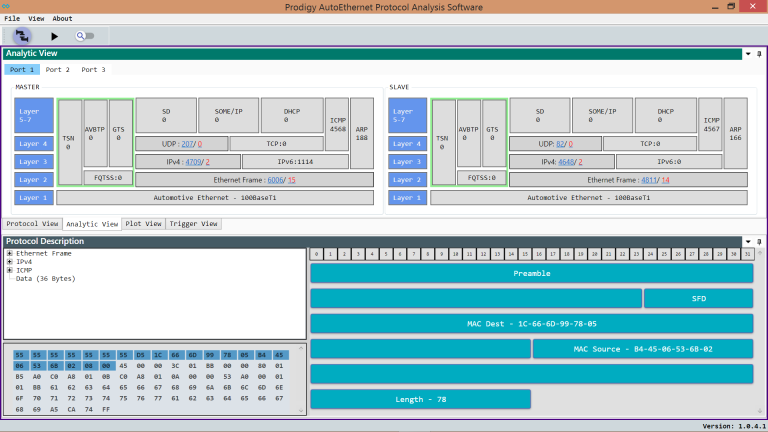Click Slave Layer 2 button
Screen dimensions: 768x432
408,180
